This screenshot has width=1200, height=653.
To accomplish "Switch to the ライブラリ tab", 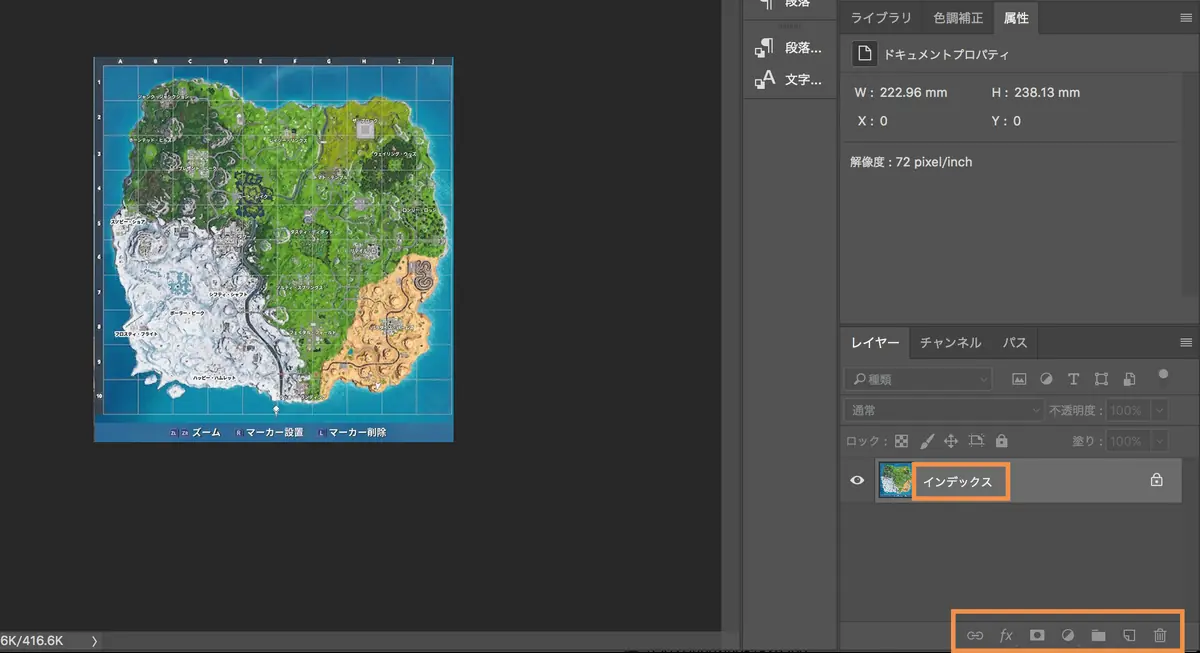I will click(881, 18).
